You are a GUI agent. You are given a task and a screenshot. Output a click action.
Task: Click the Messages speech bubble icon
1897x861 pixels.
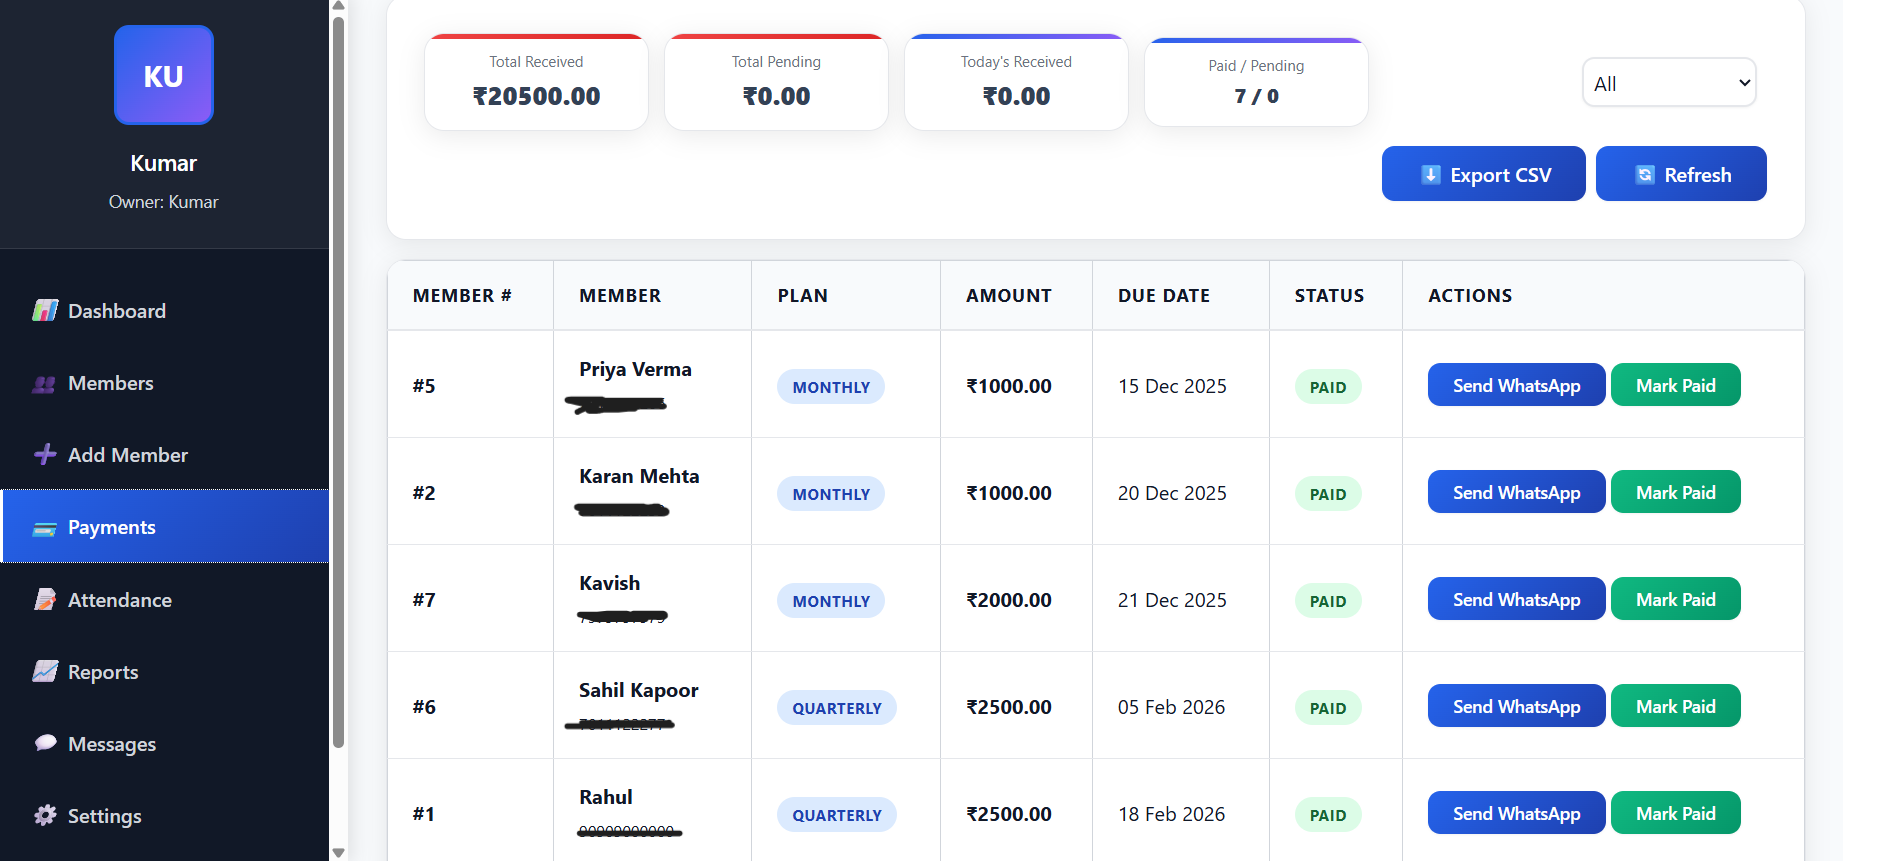(x=45, y=744)
